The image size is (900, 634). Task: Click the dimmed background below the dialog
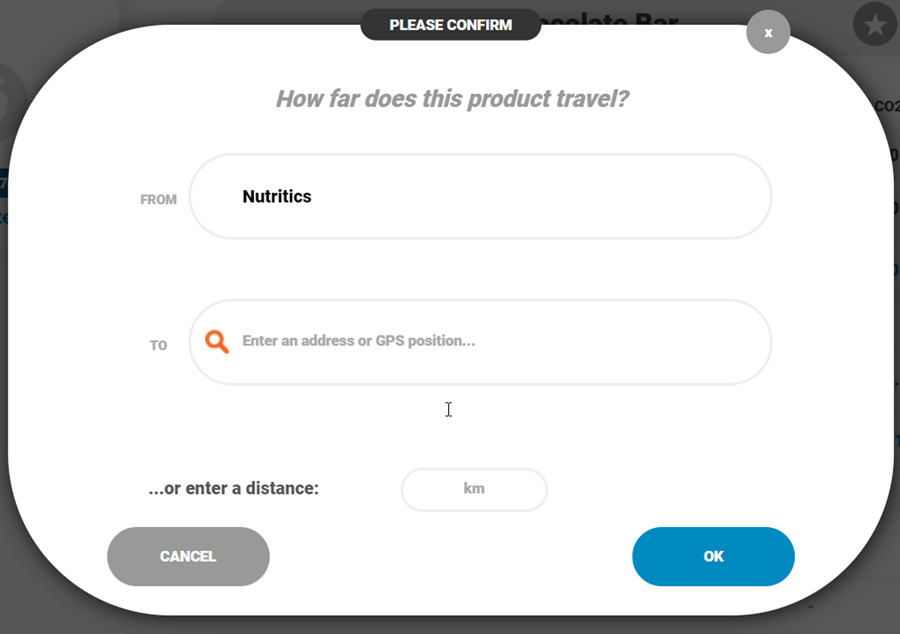[450, 625]
